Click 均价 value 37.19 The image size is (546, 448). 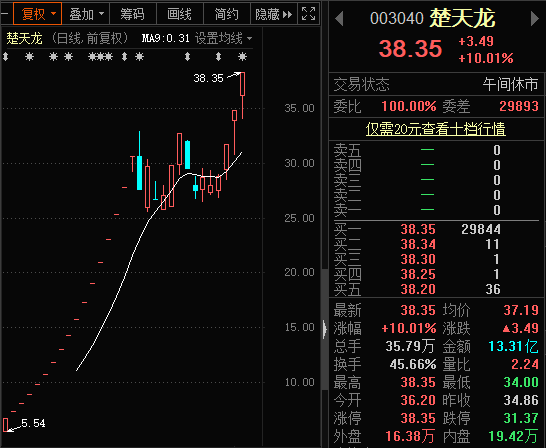pyautogui.click(x=521, y=310)
